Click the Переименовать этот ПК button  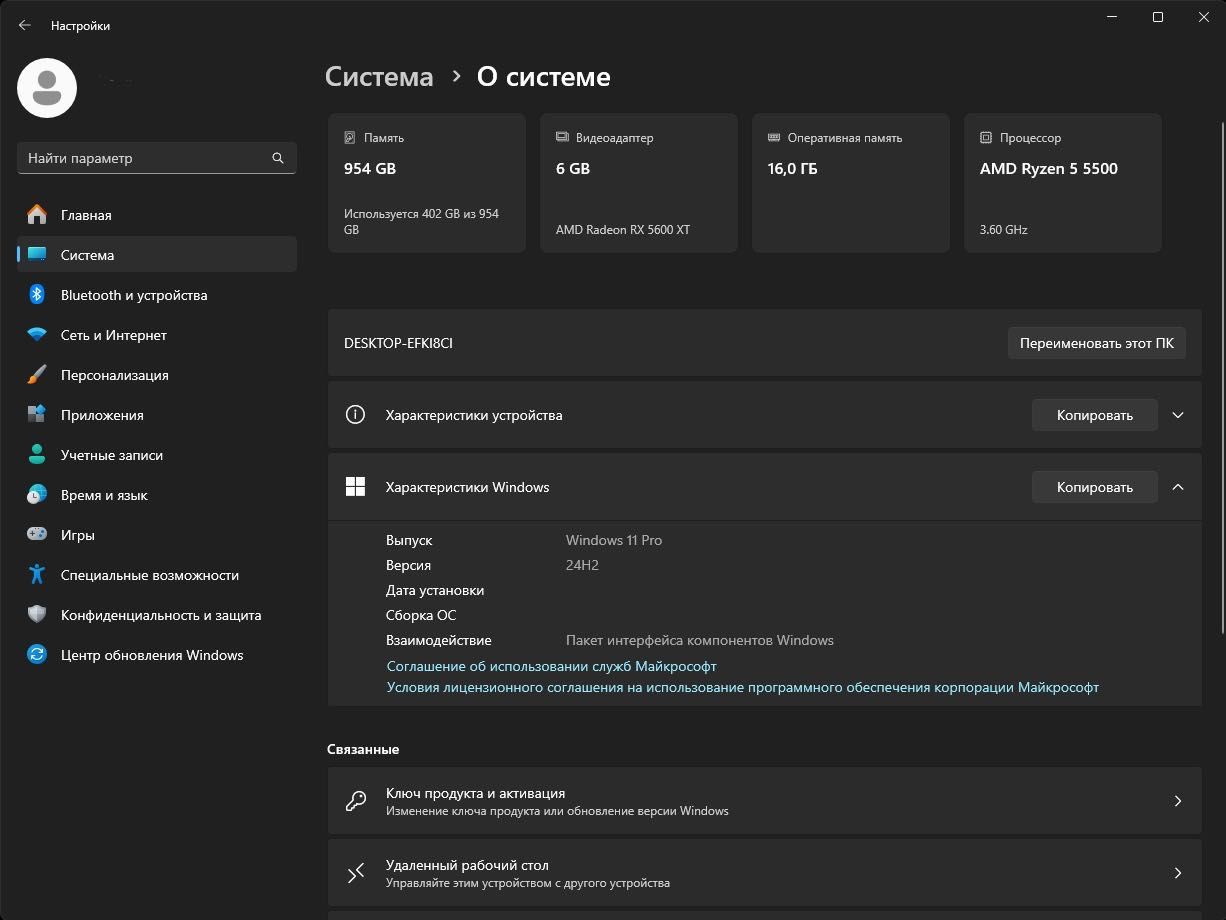pos(1097,343)
